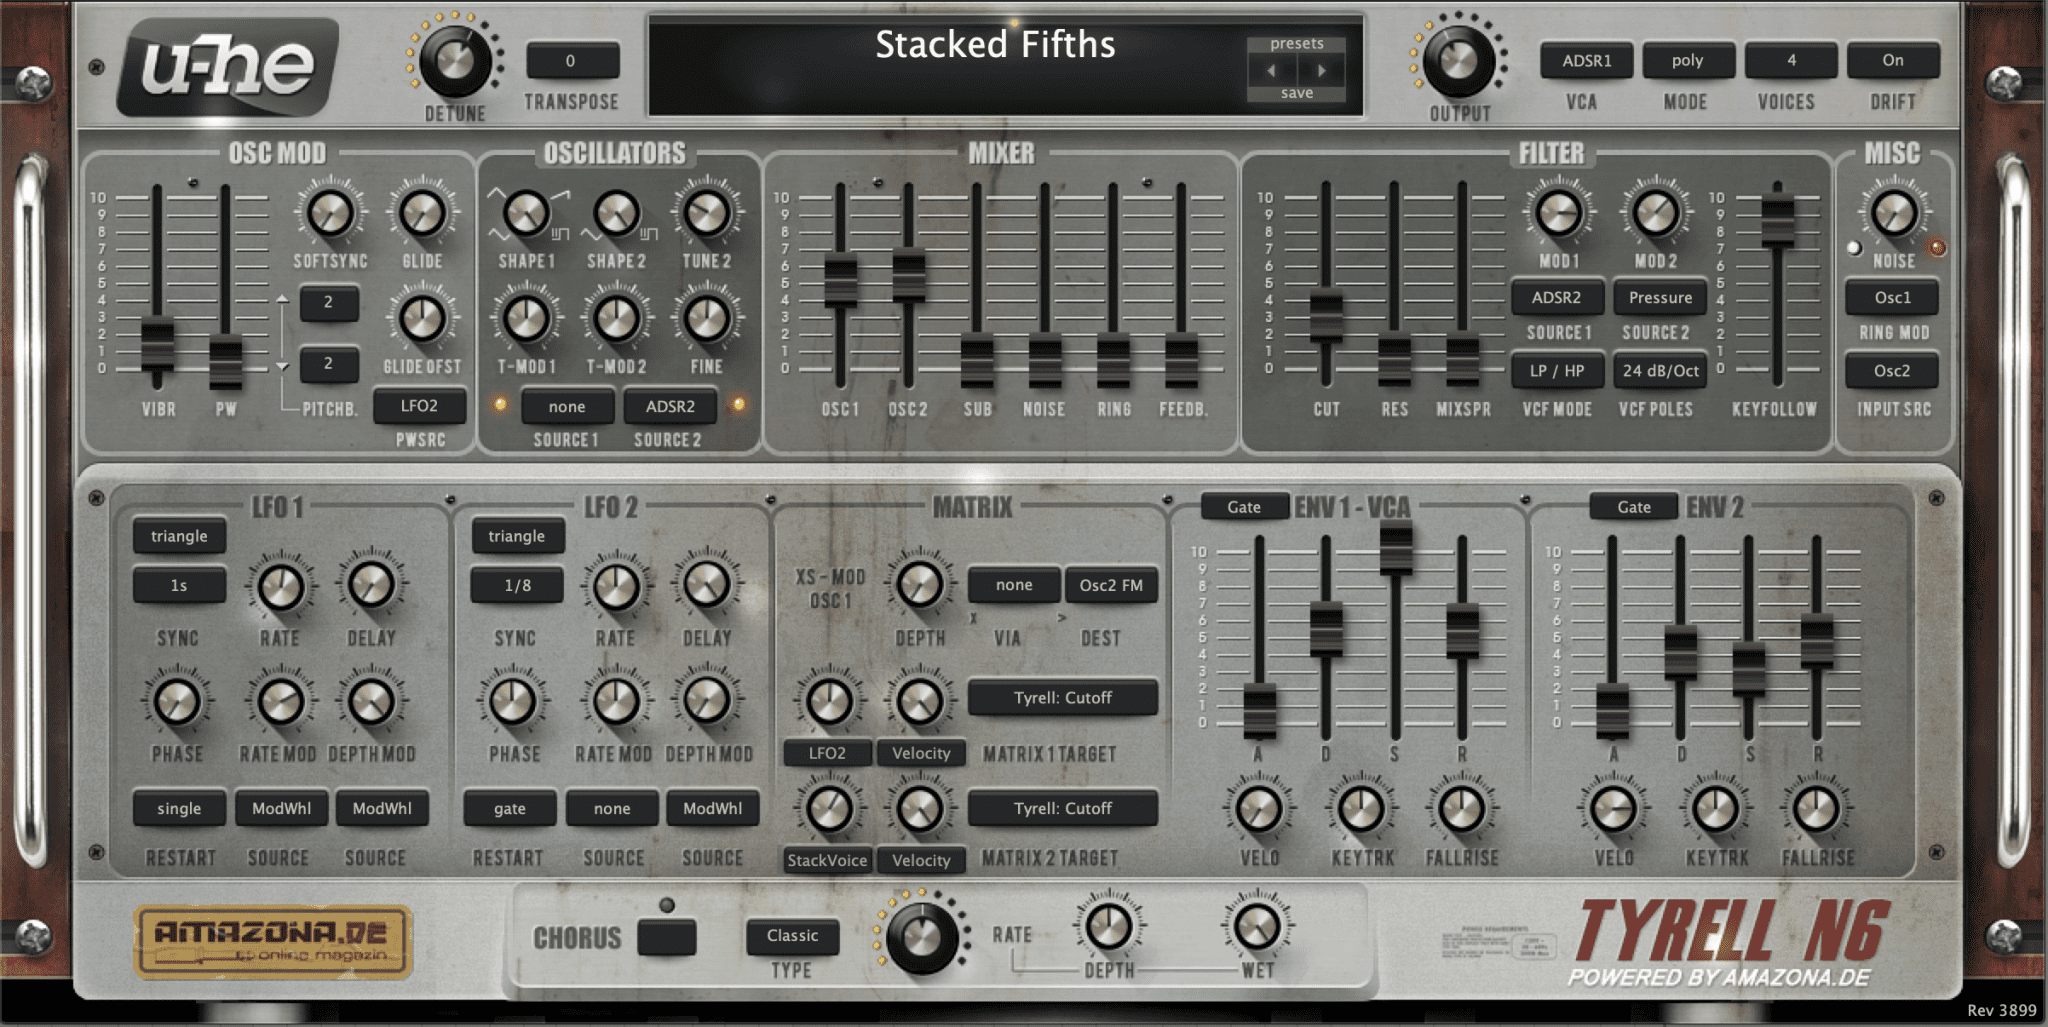Click the filter MOD 2 knob
Screen dimensions: 2048x1027
[x=1656, y=213]
